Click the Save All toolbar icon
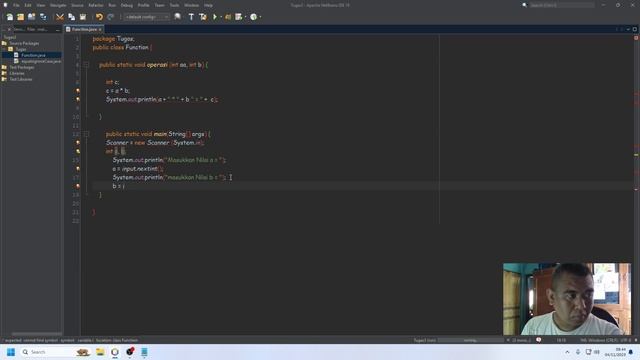 [x=43, y=17]
